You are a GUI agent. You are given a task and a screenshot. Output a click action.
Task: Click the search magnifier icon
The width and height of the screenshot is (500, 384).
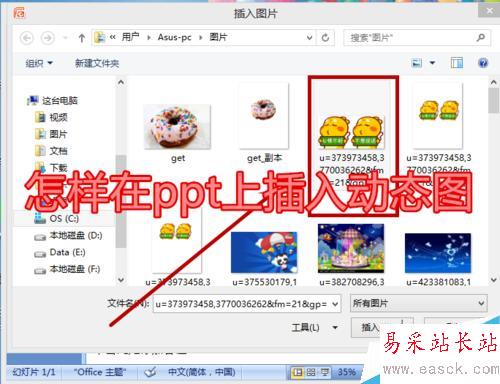coord(481,37)
